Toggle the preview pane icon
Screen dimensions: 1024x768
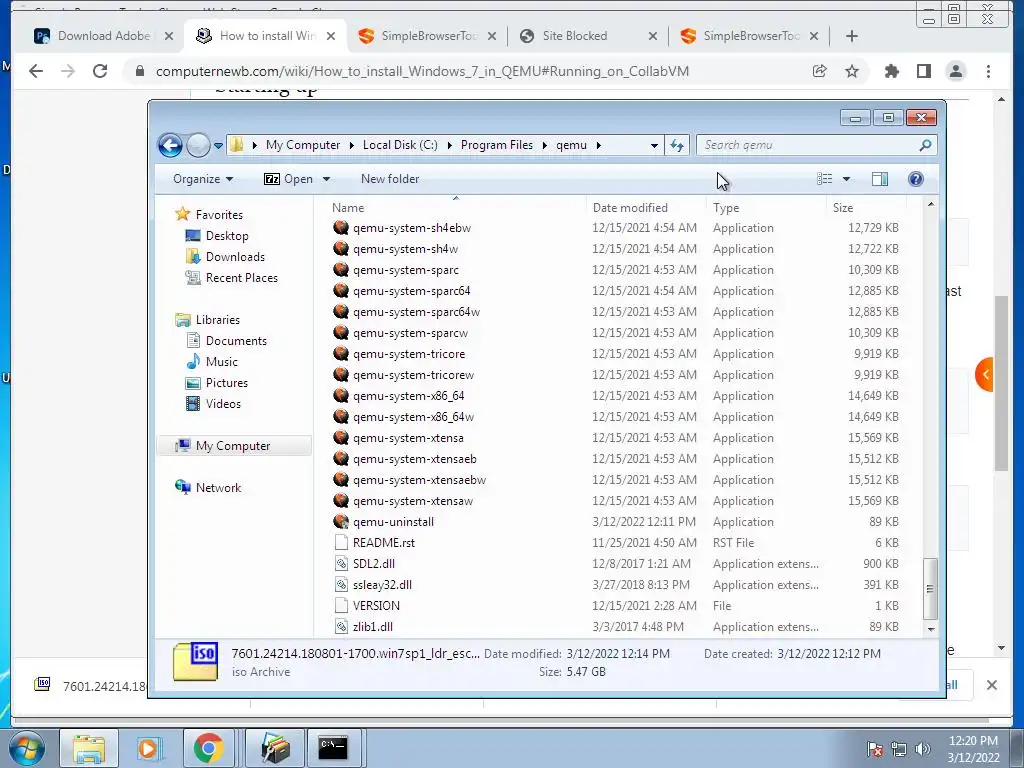(880, 179)
